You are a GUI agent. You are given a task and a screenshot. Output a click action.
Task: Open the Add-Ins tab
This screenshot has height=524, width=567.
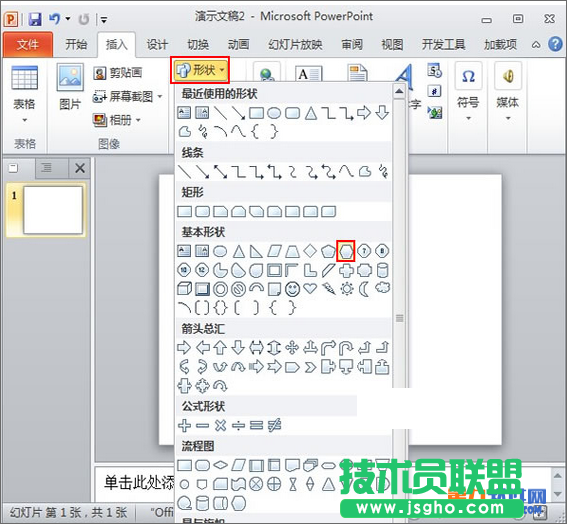[x=500, y=44]
